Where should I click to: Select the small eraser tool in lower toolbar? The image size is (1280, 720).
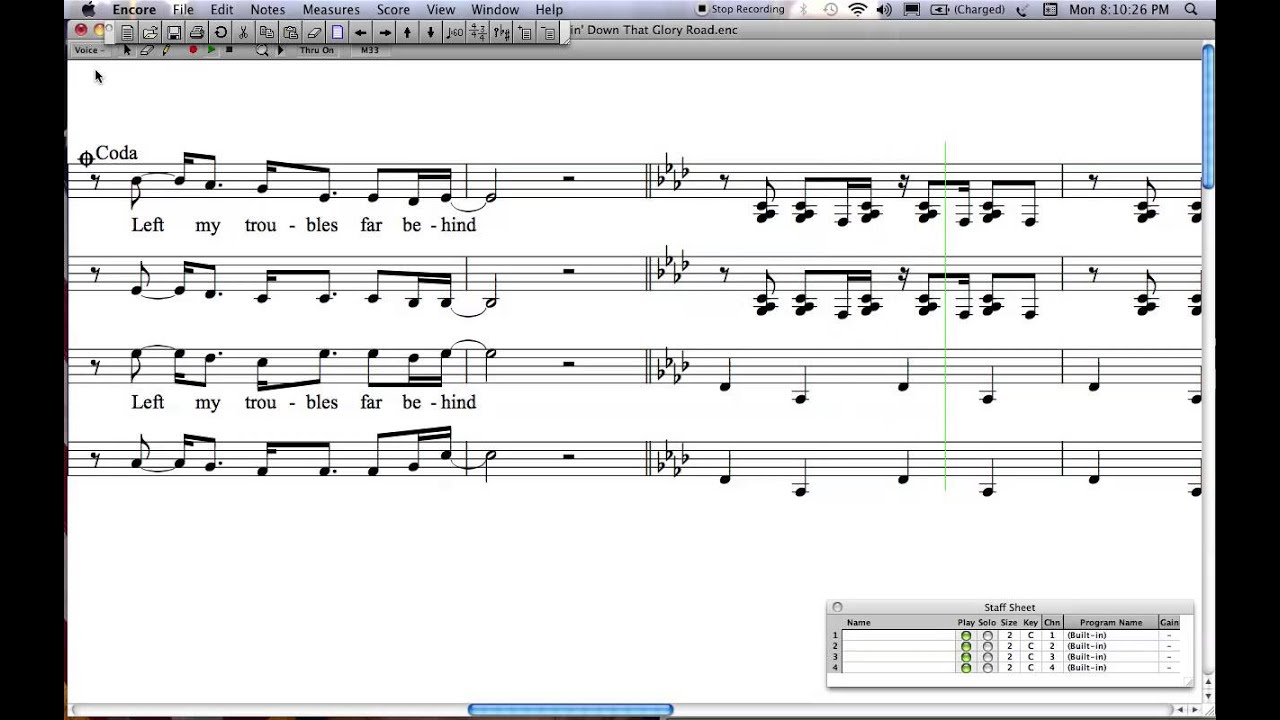click(x=146, y=50)
